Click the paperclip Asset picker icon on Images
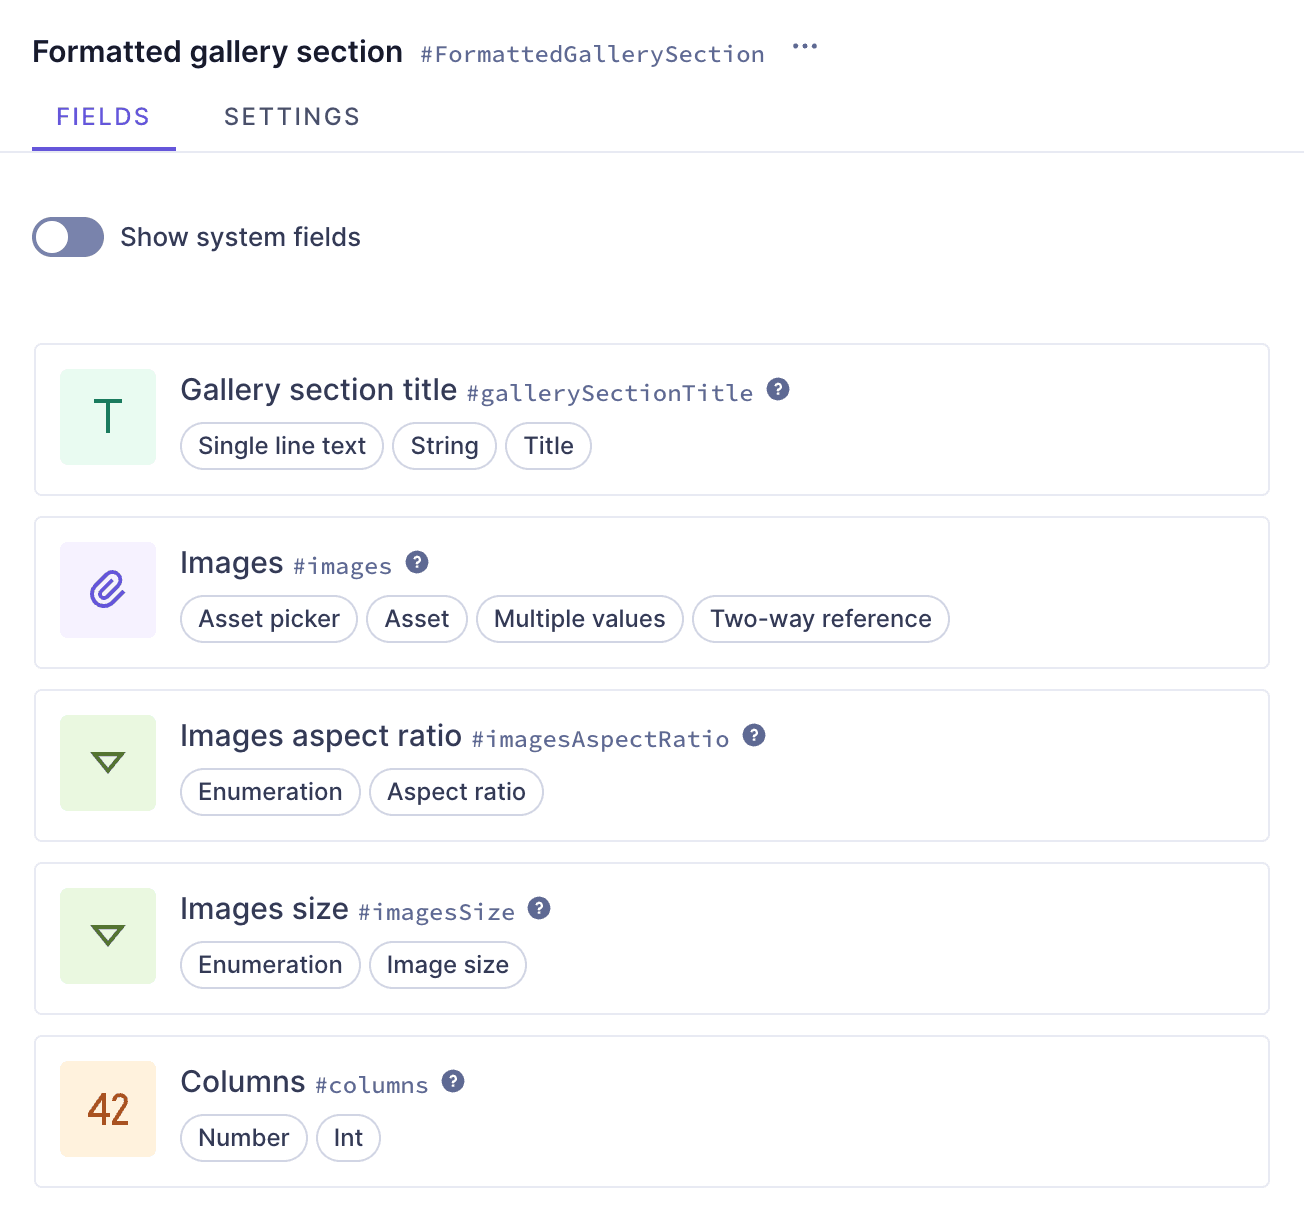 [x=107, y=590]
